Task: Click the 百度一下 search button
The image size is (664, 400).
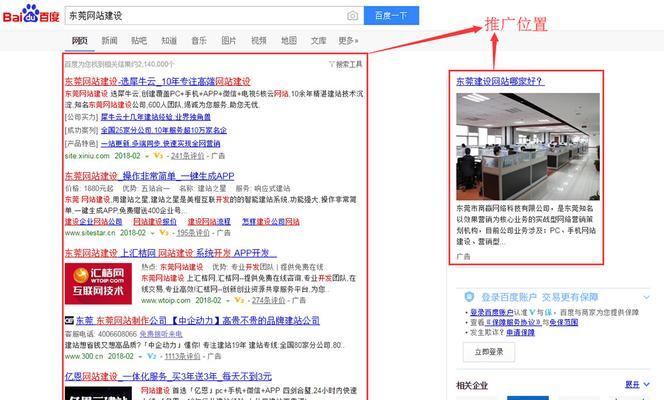Action: click(x=391, y=16)
